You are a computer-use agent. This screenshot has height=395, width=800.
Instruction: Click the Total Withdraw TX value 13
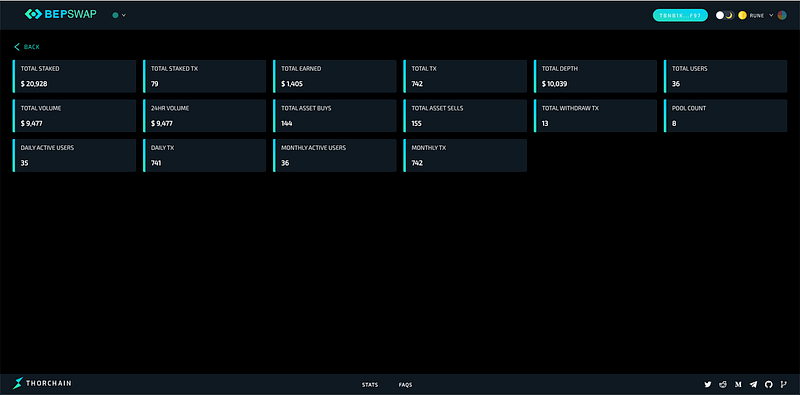click(545, 124)
